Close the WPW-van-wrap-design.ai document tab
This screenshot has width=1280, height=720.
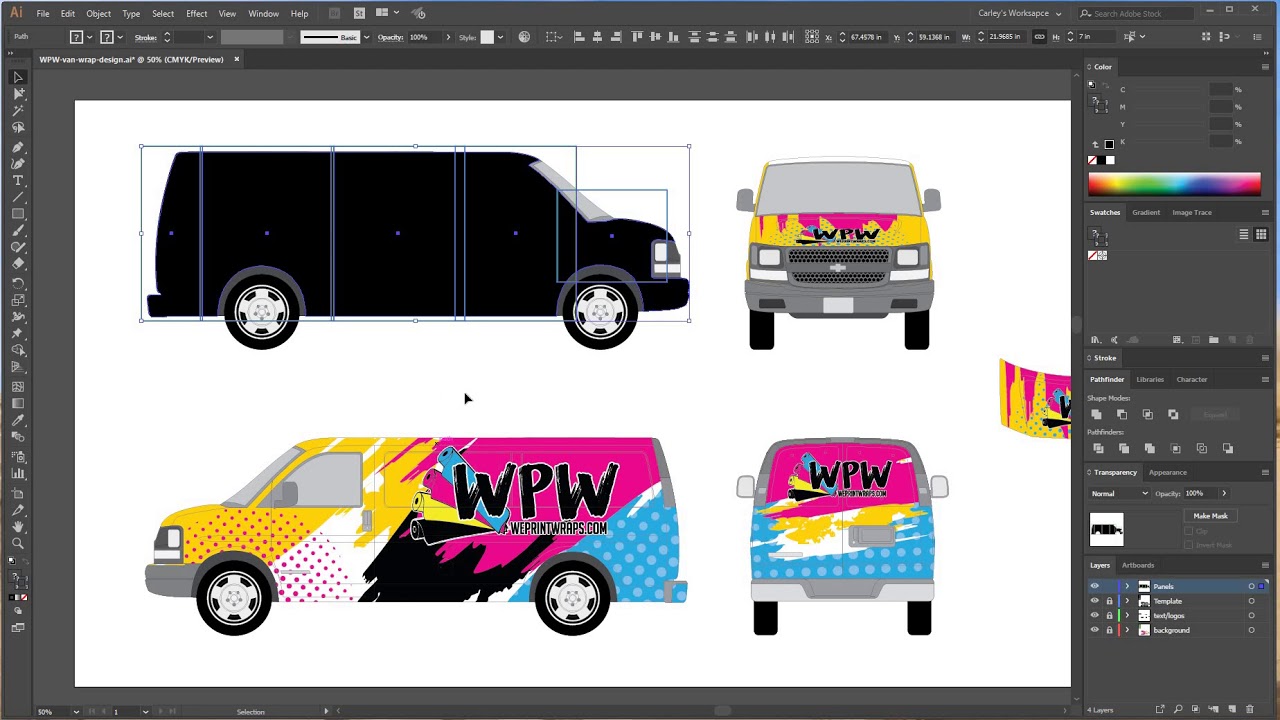[x=237, y=59]
